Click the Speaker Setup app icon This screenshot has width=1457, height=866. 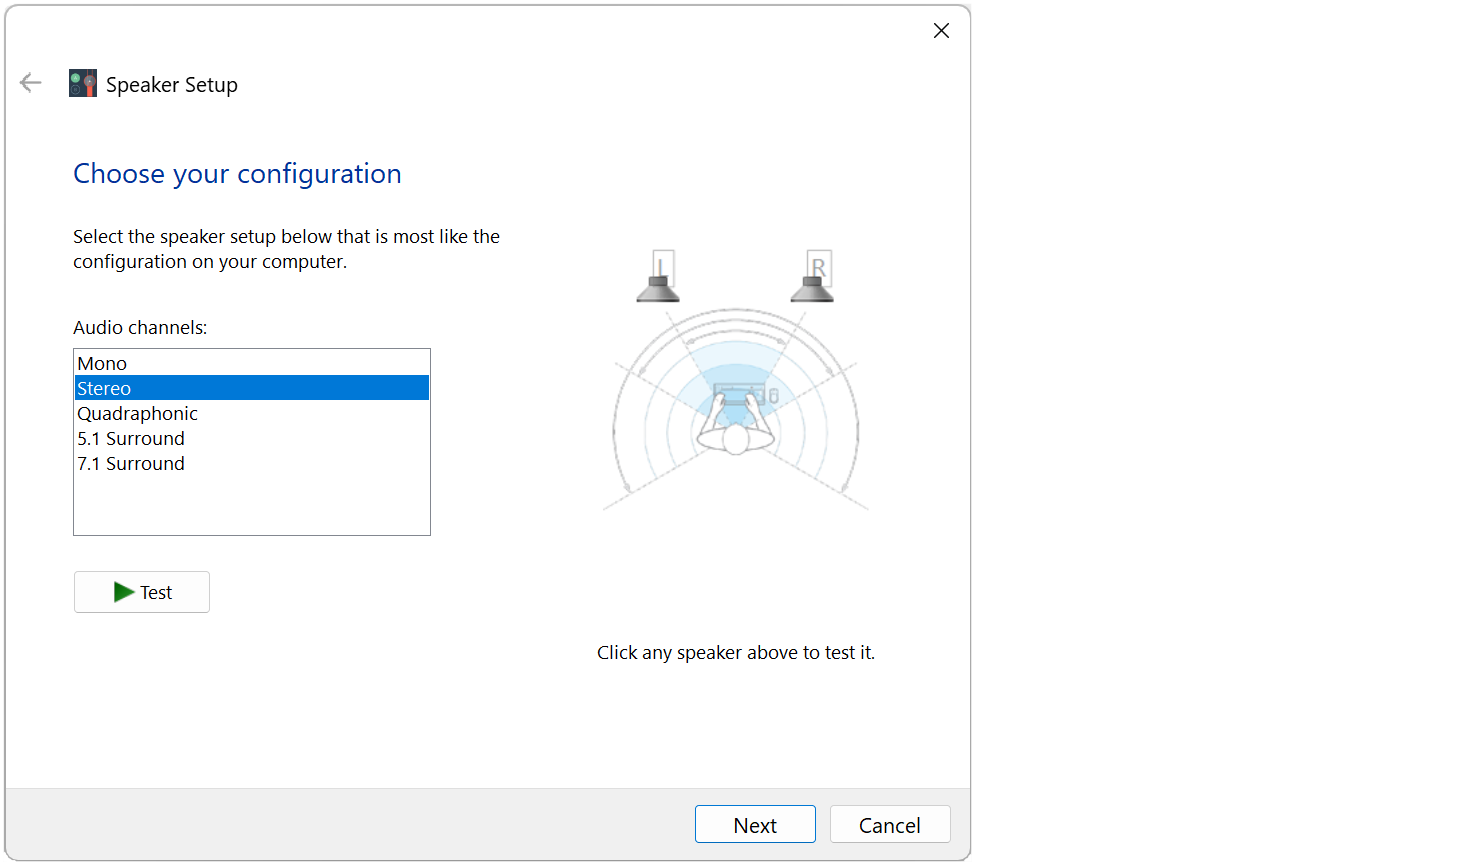coord(83,83)
